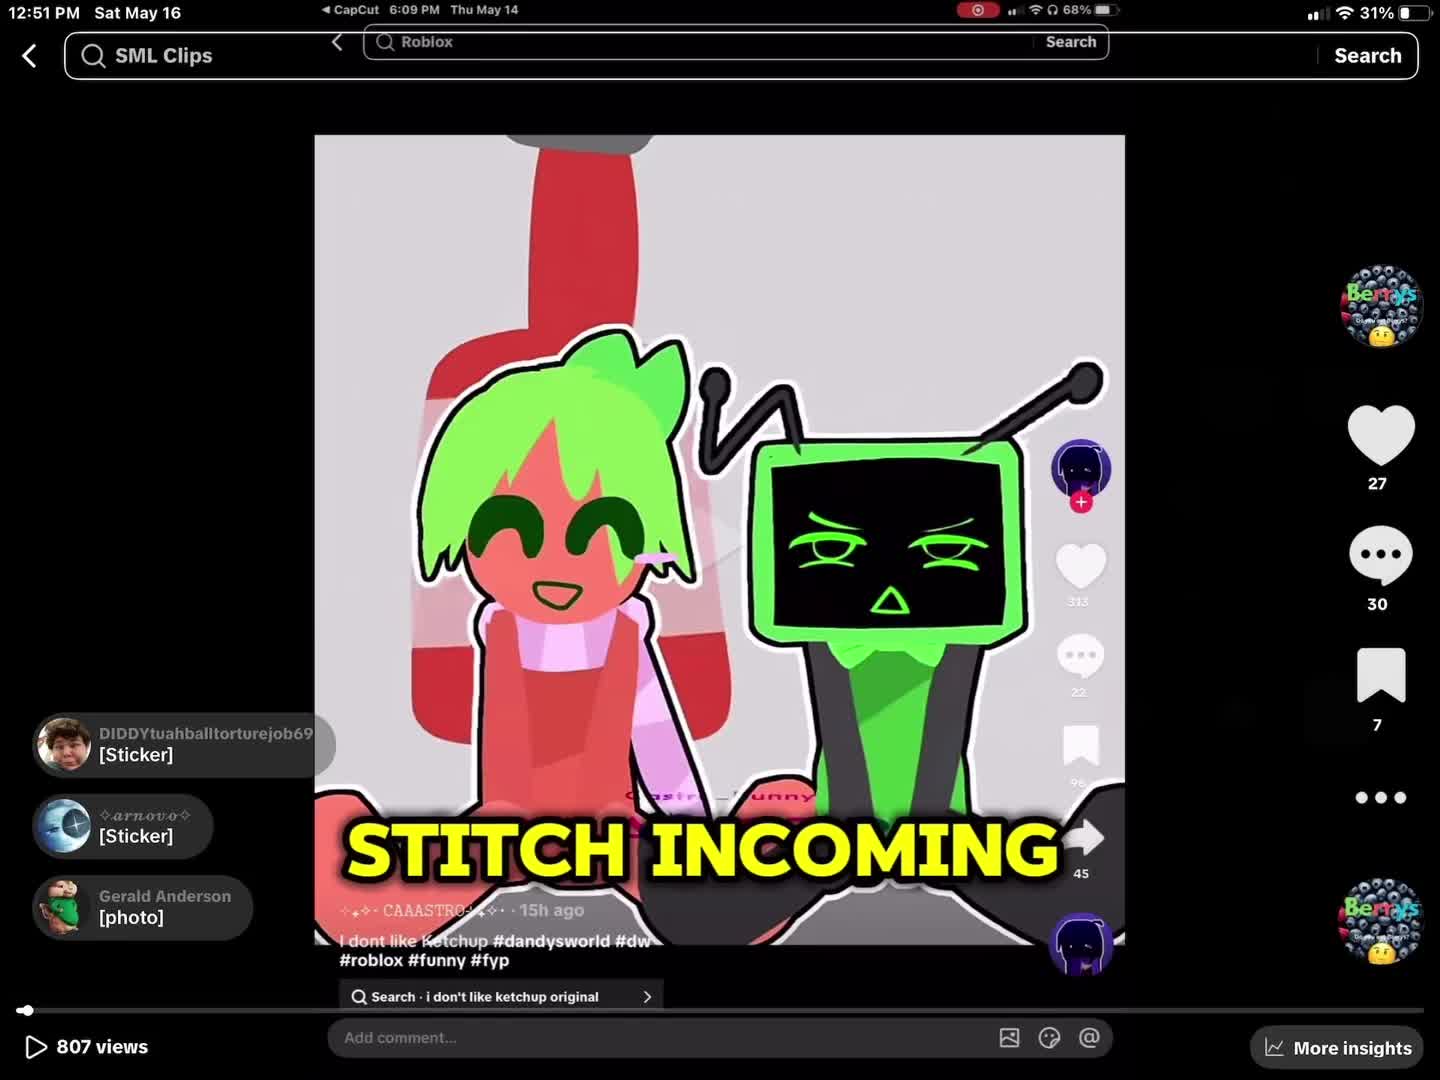Tap the outer Search button
This screenshot has width=1440, height=1080.
(x=1367, y=56)
